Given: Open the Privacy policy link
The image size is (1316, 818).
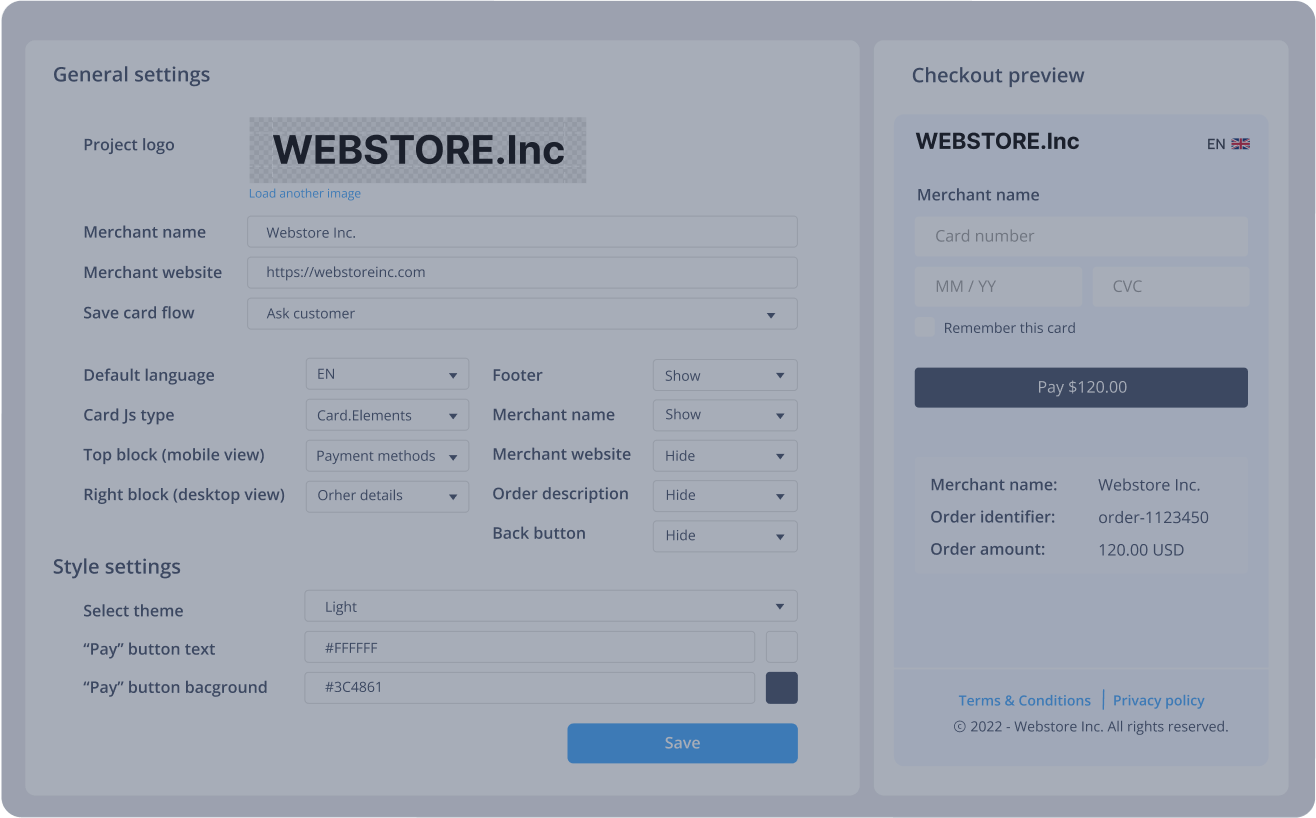Looking at the screenshot, I should 1158,700.
